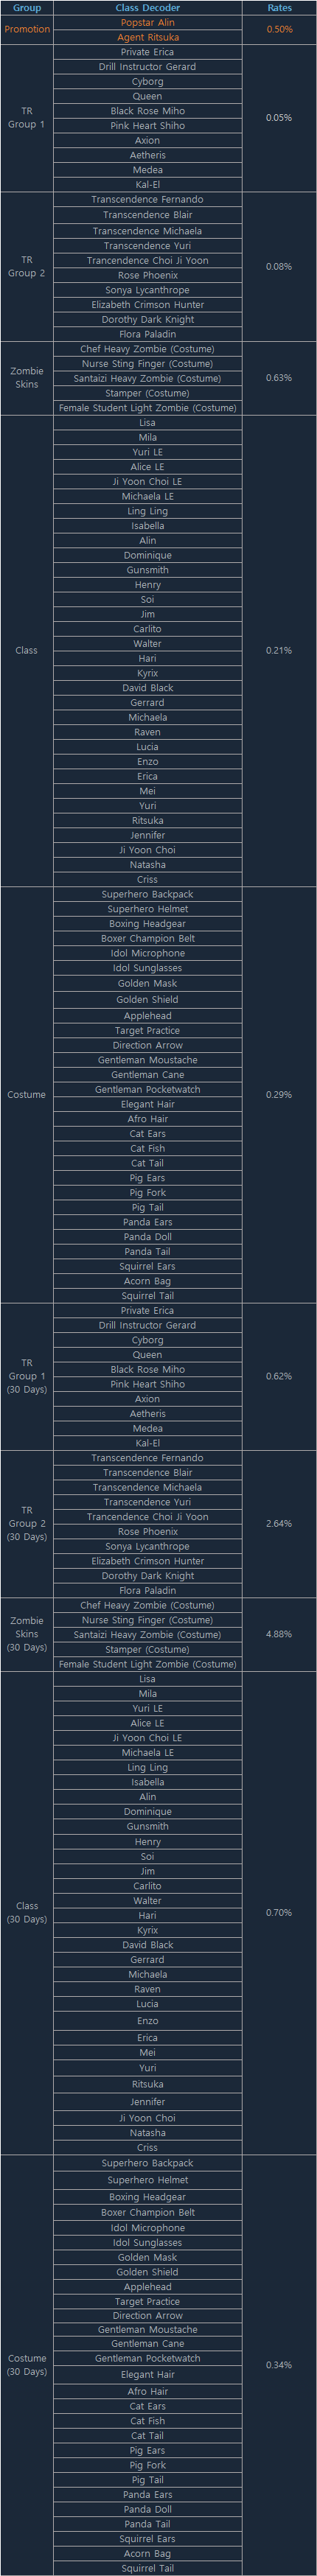Select the Popstar Alin promotion entry

click(147, 22)
